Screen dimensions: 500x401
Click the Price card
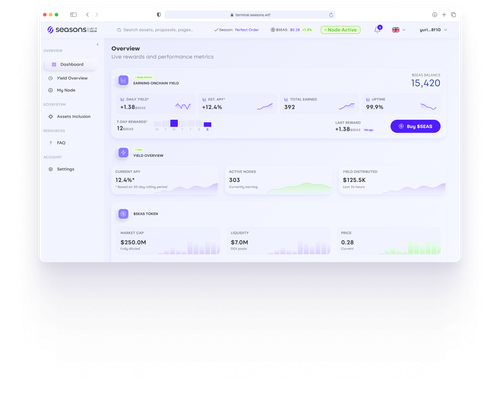(389, 241)
